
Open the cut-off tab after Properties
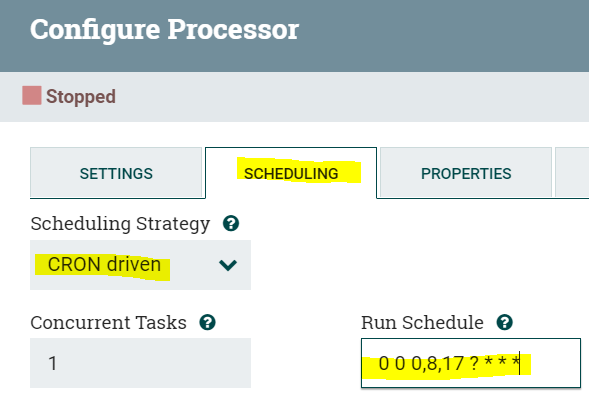point(572,173)
